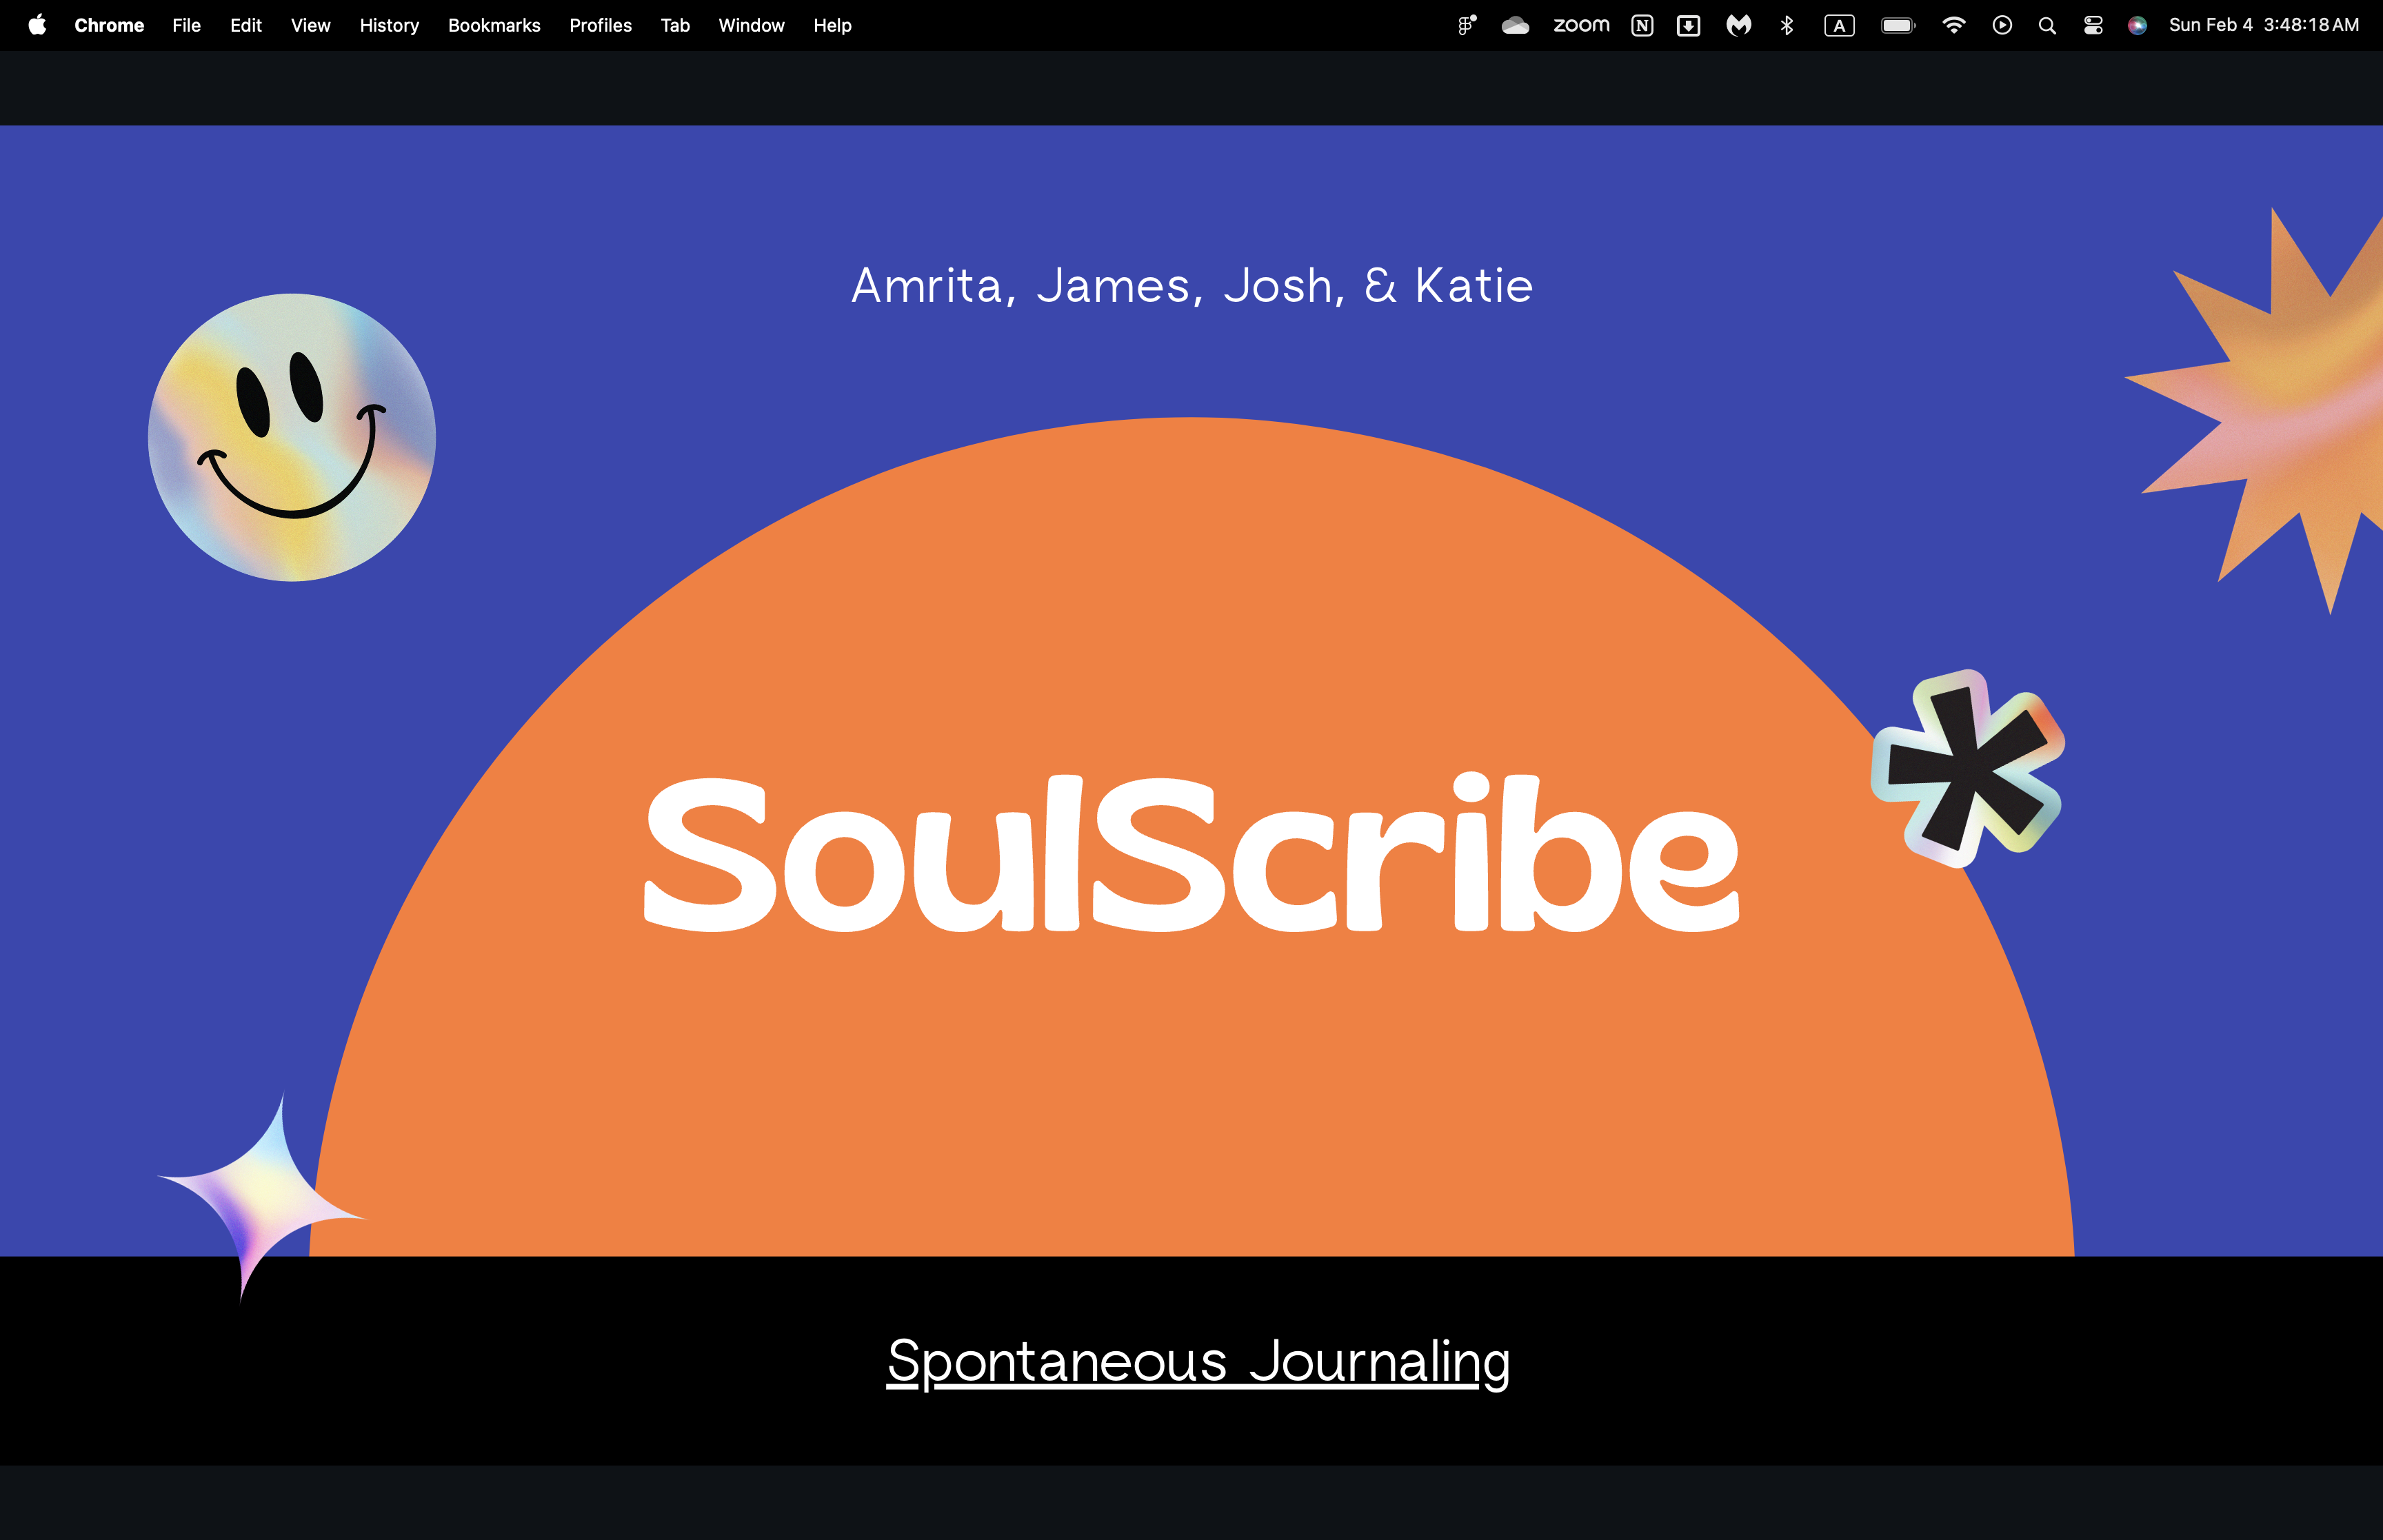2383x1540 pixels.
Task: Open the Malwarebytes menu bar icon
Action: 1737,25
